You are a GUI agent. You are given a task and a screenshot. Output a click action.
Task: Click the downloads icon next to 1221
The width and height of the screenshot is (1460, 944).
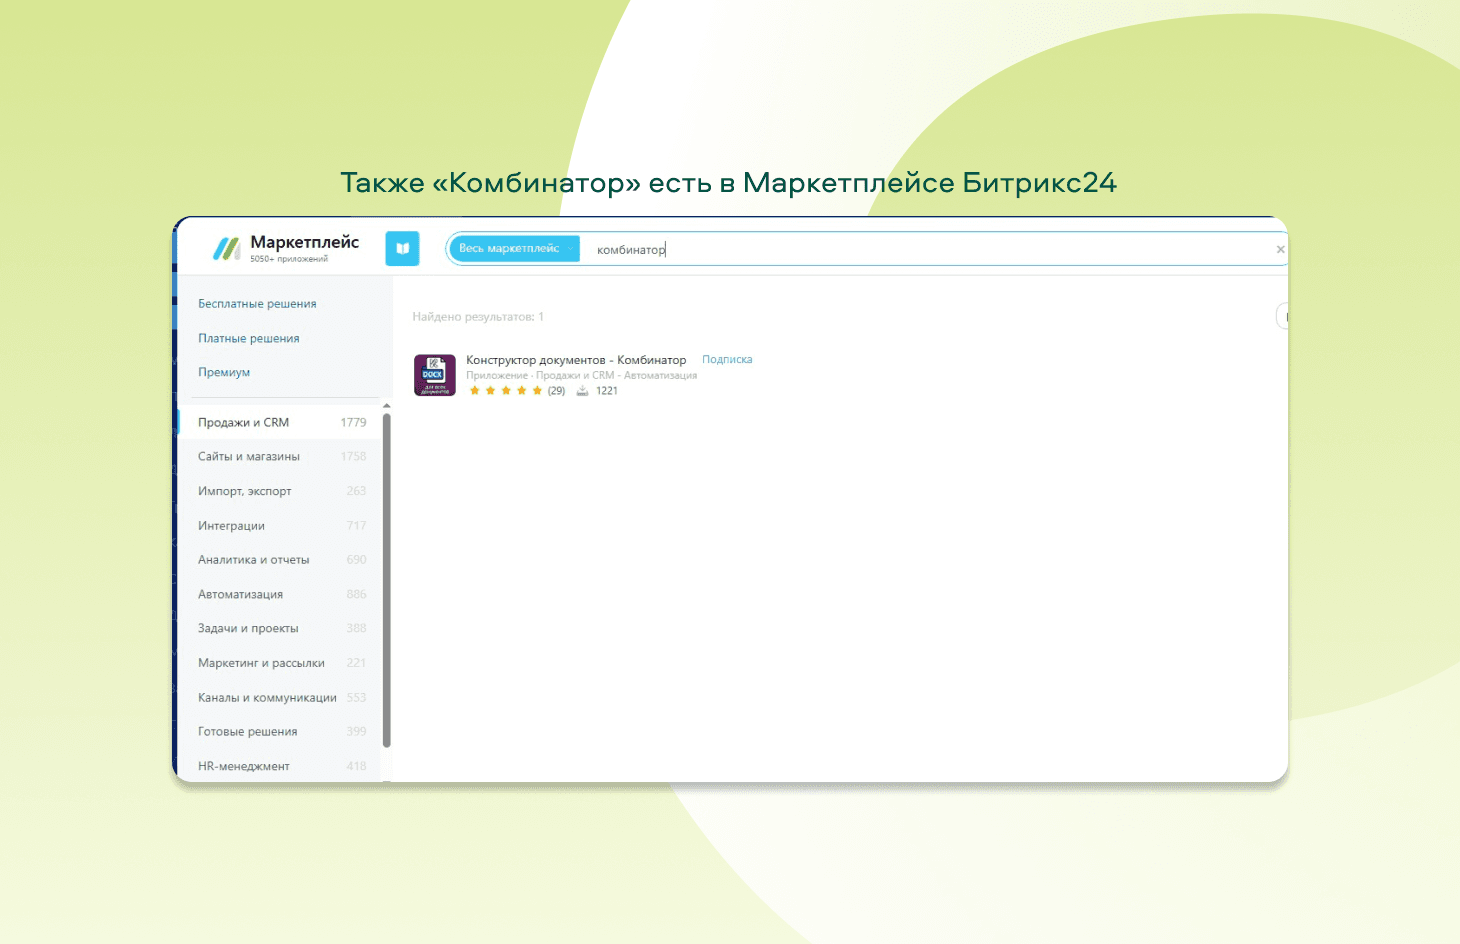pyautogui.click(x=582, y=391)
